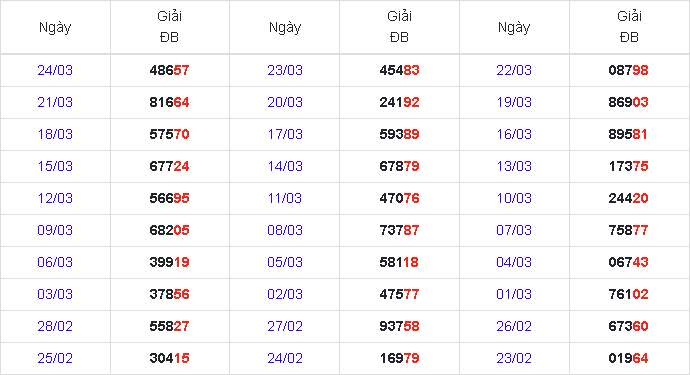Open the 22/03 date link
Screen dimensions: 690x375
click(x=514, y=70)
